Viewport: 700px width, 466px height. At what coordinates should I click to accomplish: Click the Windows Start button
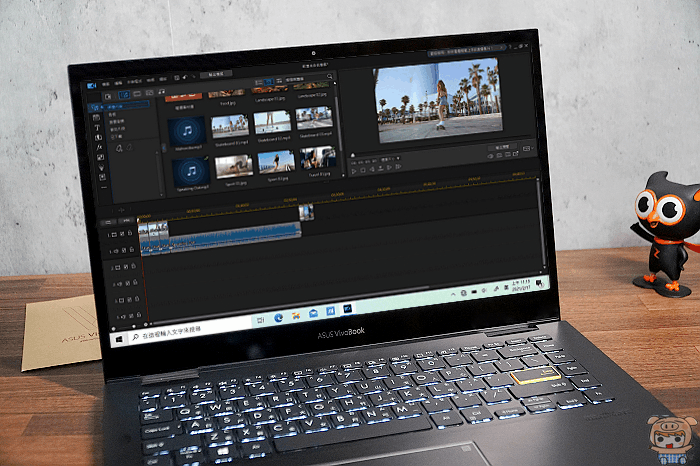119,340
